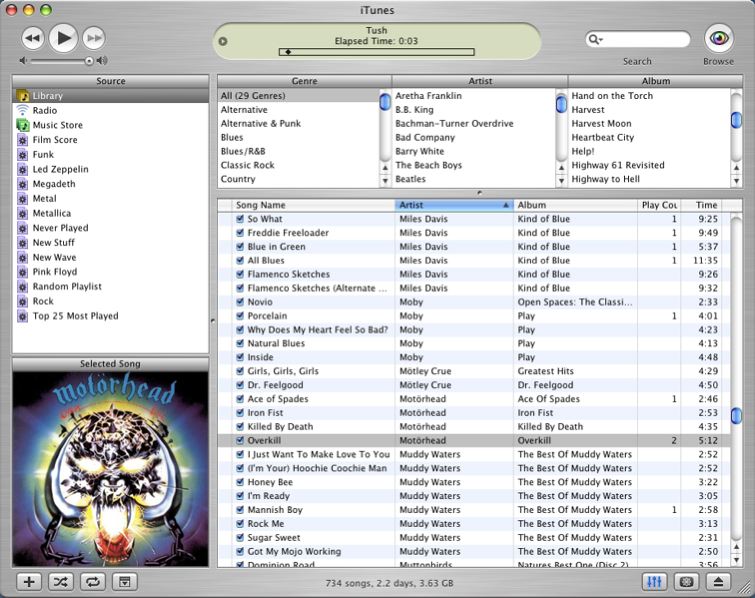Viewport: 755px width, 598px height.
Task: Toggle repeat playback button
Action: (x=92, y=581)
